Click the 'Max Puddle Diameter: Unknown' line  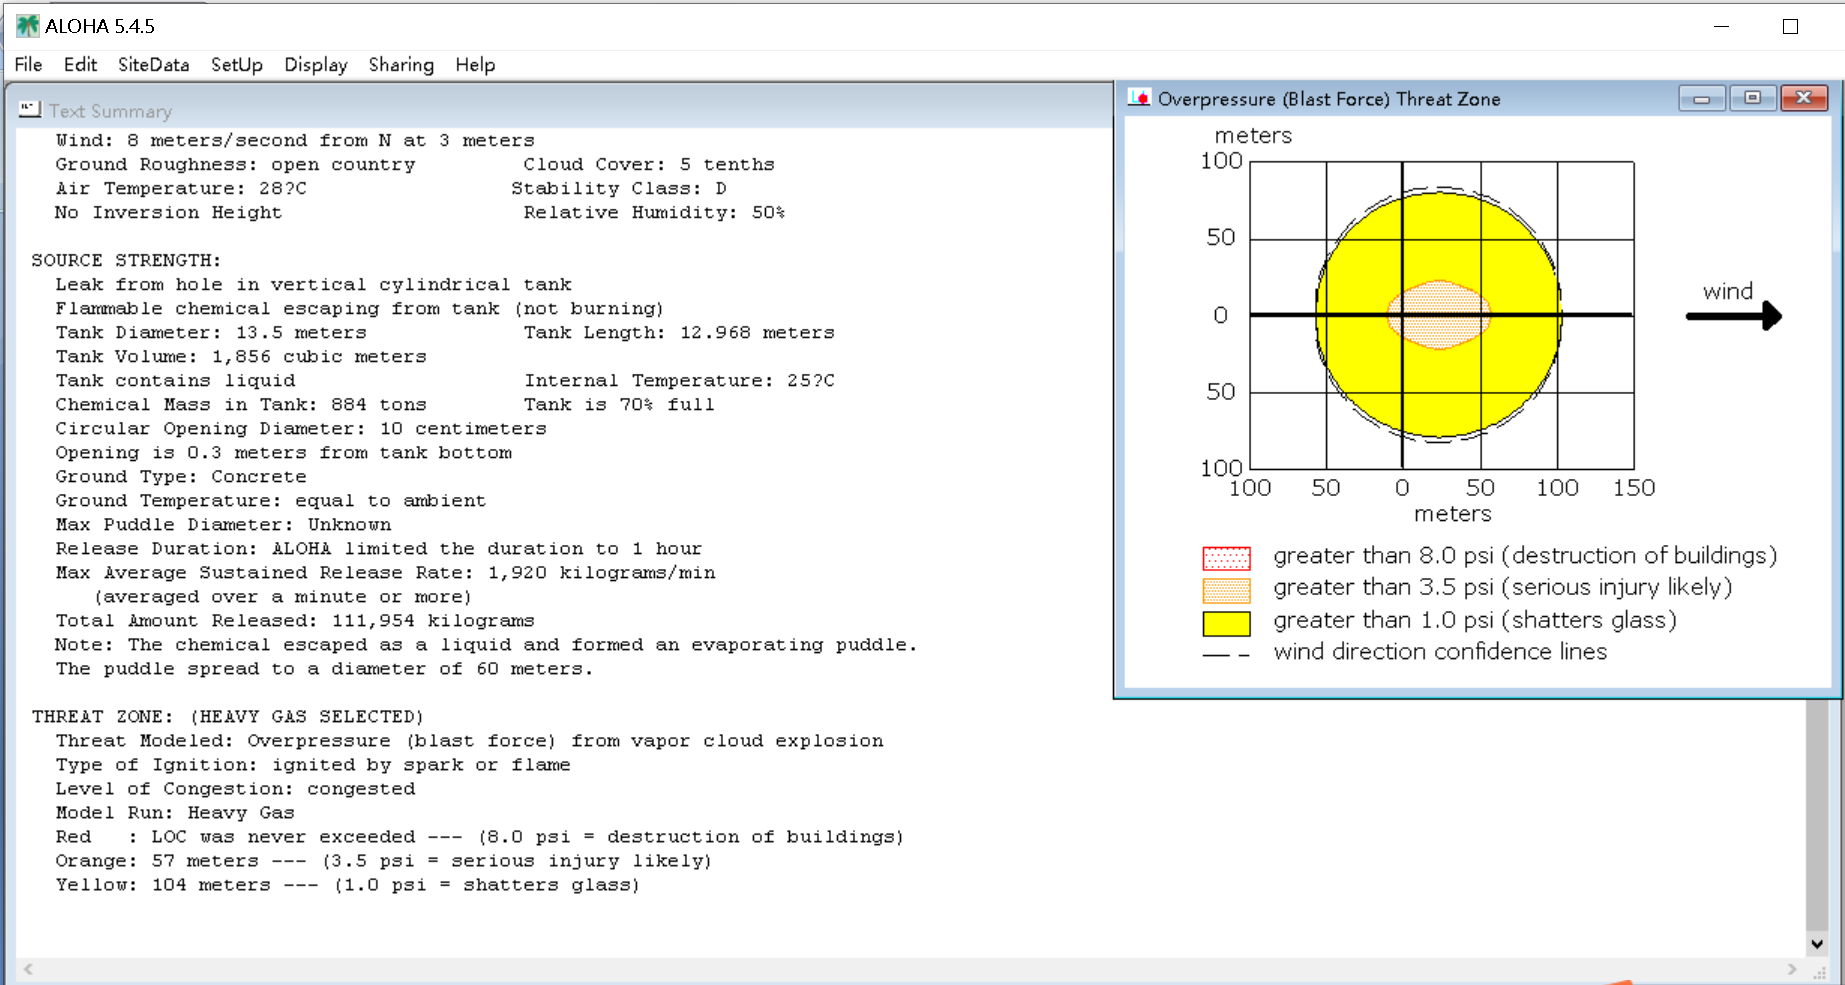(223, 524)
